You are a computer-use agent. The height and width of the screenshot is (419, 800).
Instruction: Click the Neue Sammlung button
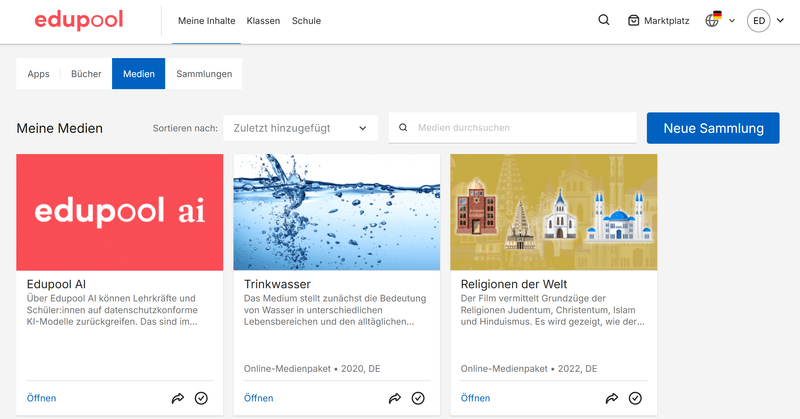click(x=713, y=128)
